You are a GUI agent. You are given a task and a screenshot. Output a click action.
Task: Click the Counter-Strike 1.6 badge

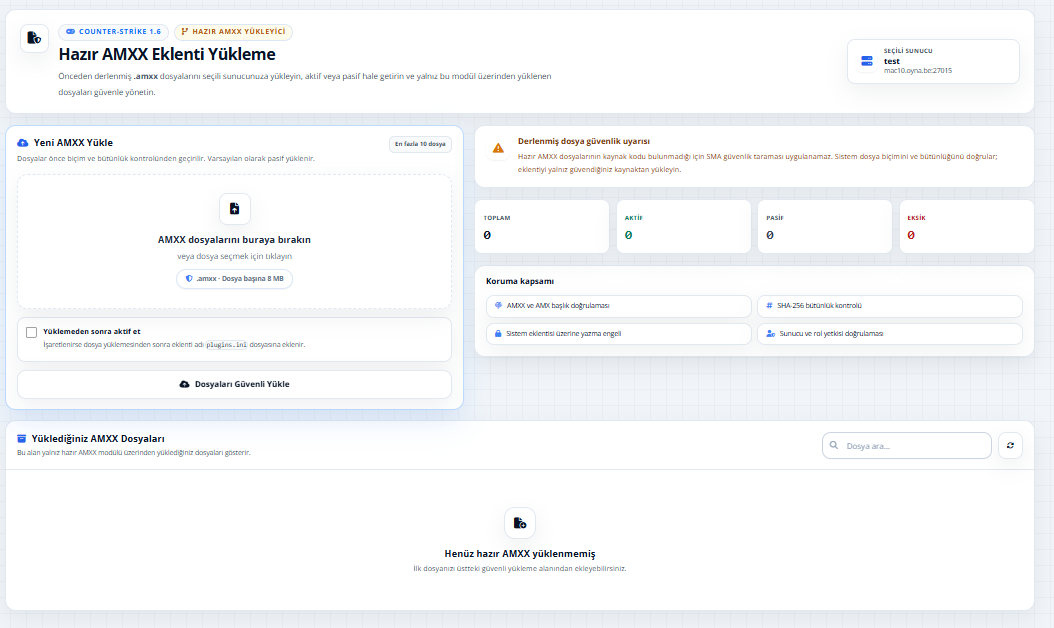(x=114, y=32)
